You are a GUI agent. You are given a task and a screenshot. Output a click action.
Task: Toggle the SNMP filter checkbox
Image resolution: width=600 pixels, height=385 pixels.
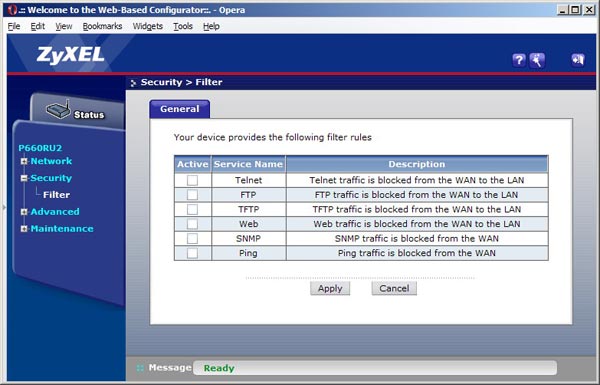[192, 238]
